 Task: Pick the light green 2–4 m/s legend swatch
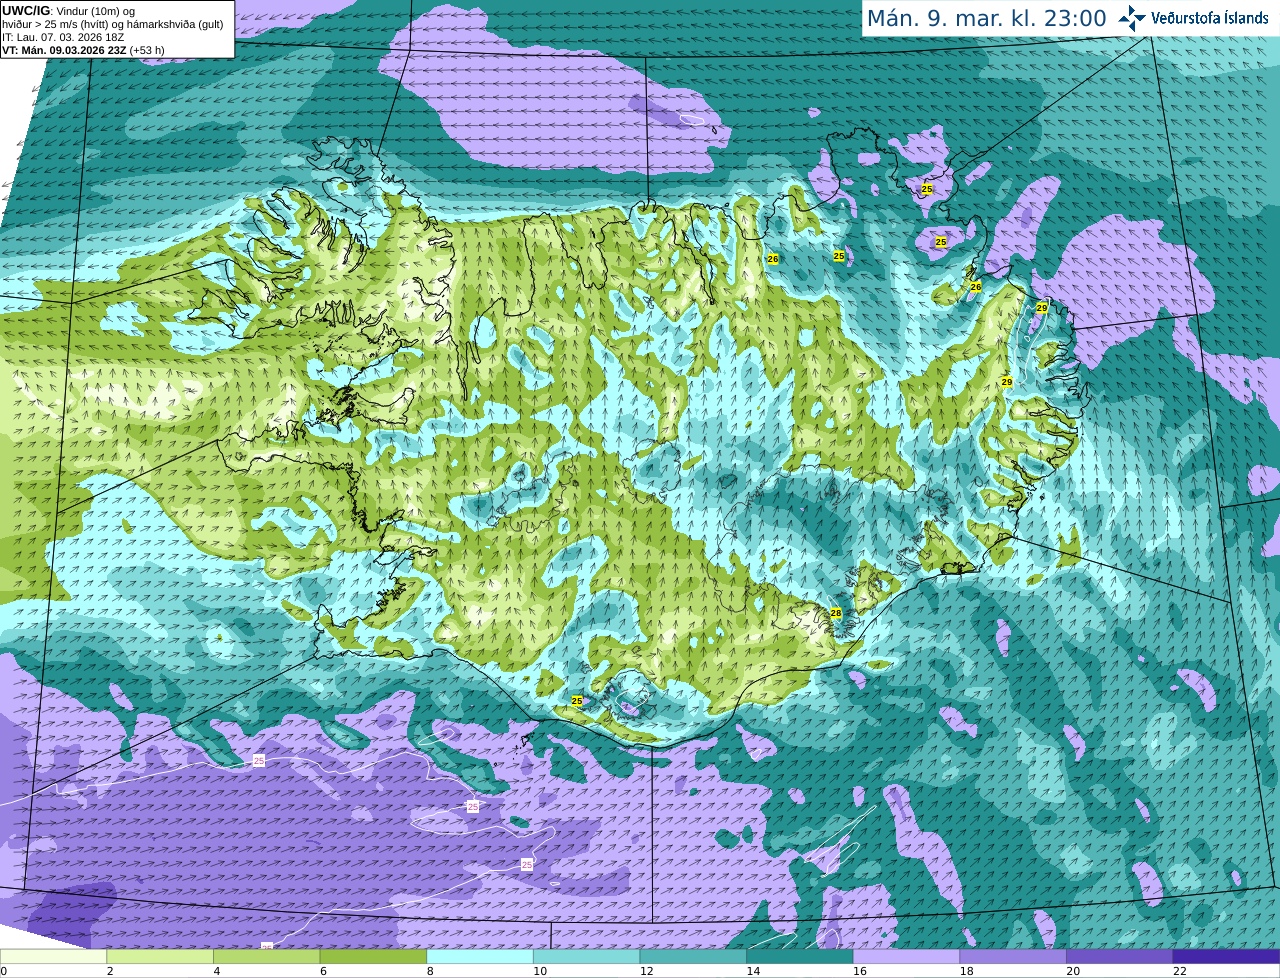[160, 956]
